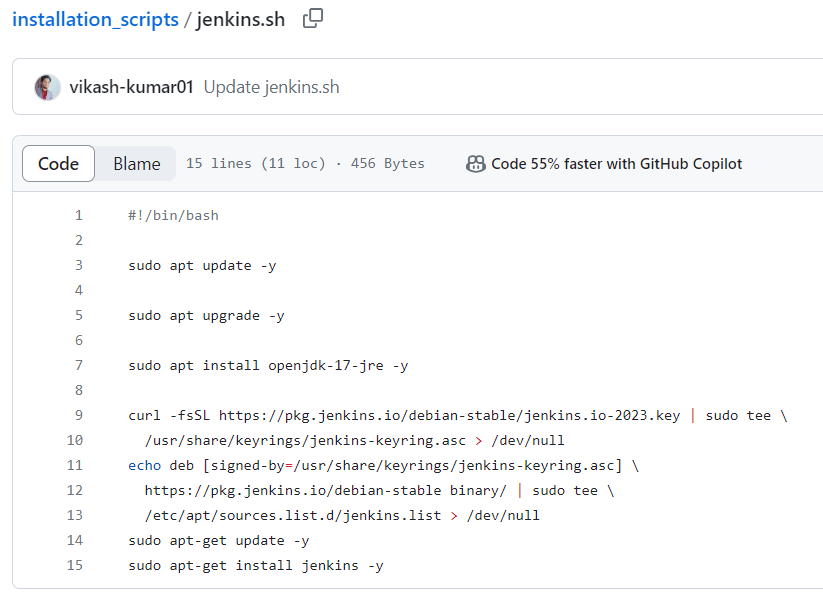Select line number 12
Image resolution: width=823 pixels, height=592 pixels.
click(x=75, y=490)
